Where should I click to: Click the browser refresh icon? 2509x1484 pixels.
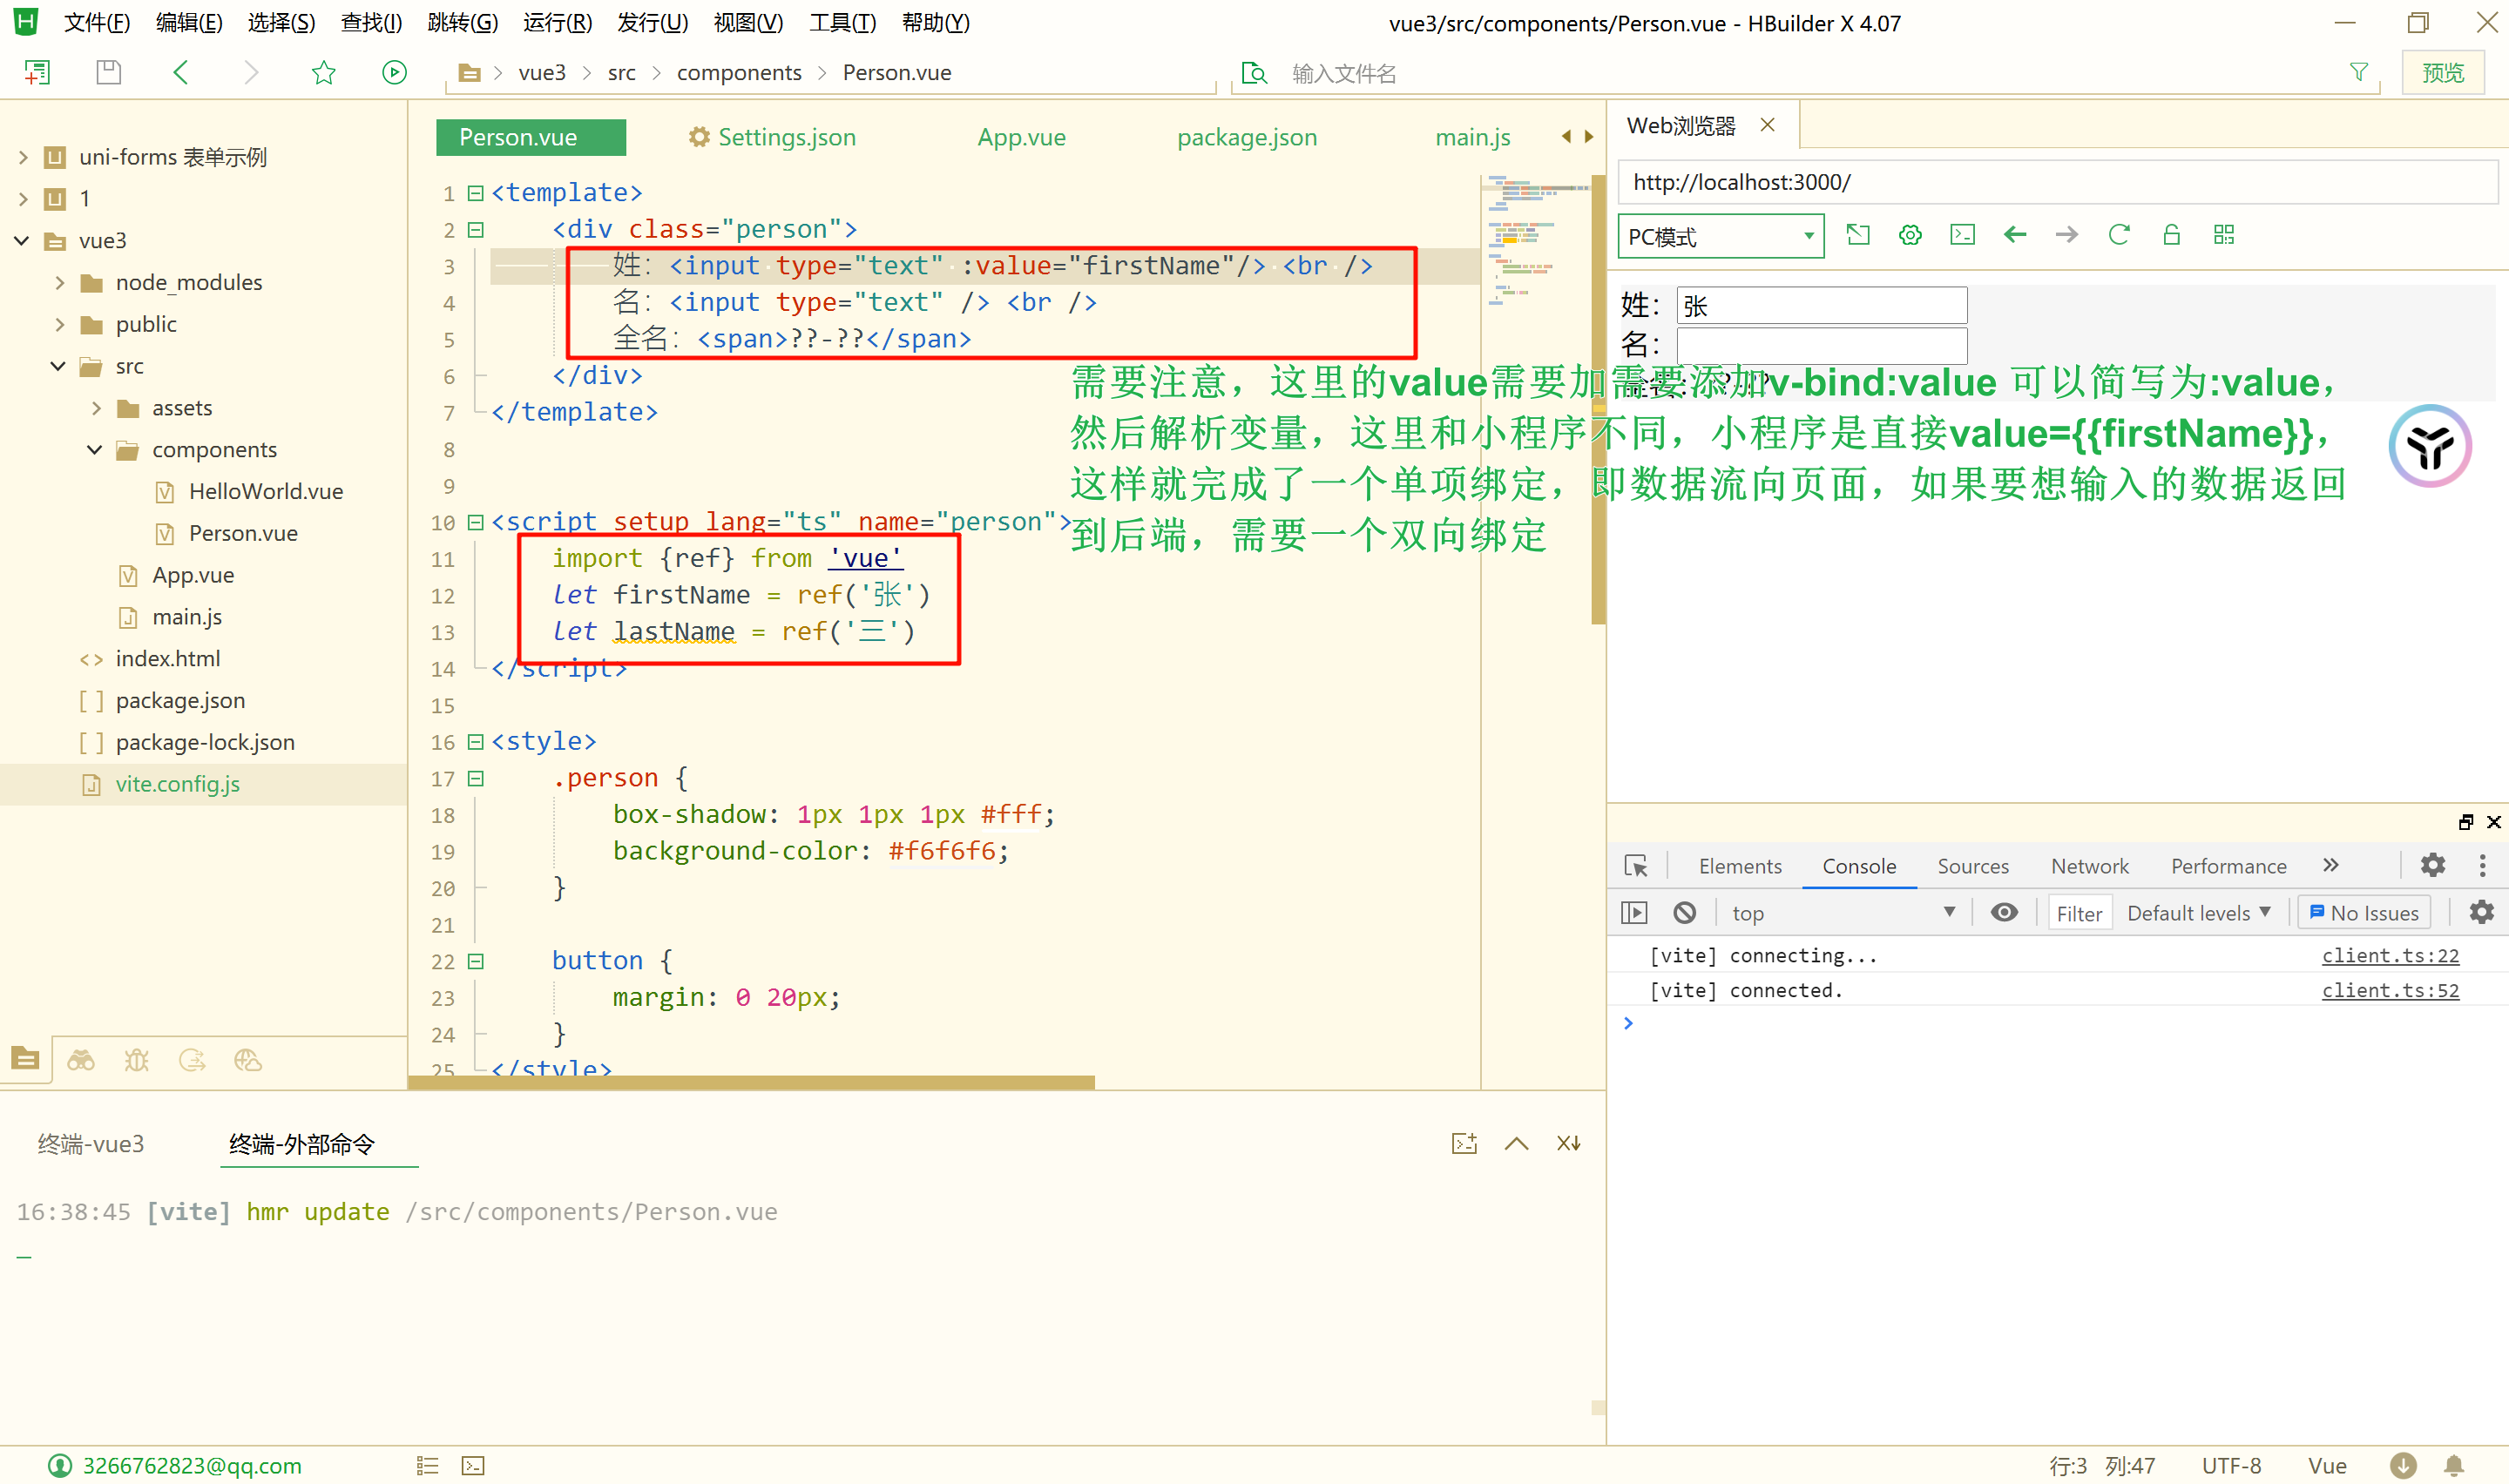point(2118,235)
